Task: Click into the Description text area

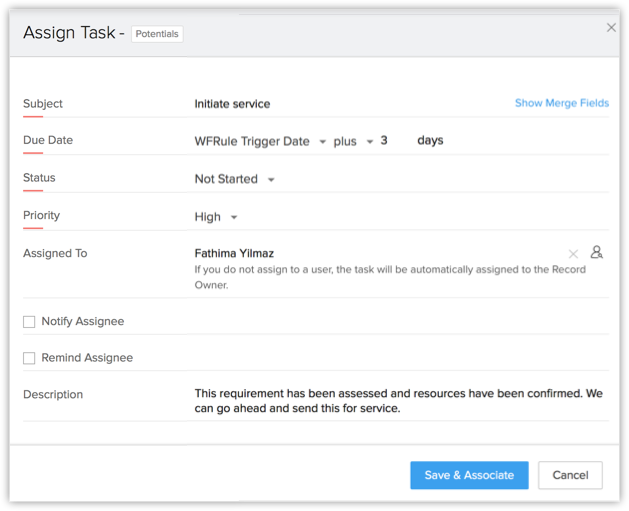Action: tap(398, 401)
